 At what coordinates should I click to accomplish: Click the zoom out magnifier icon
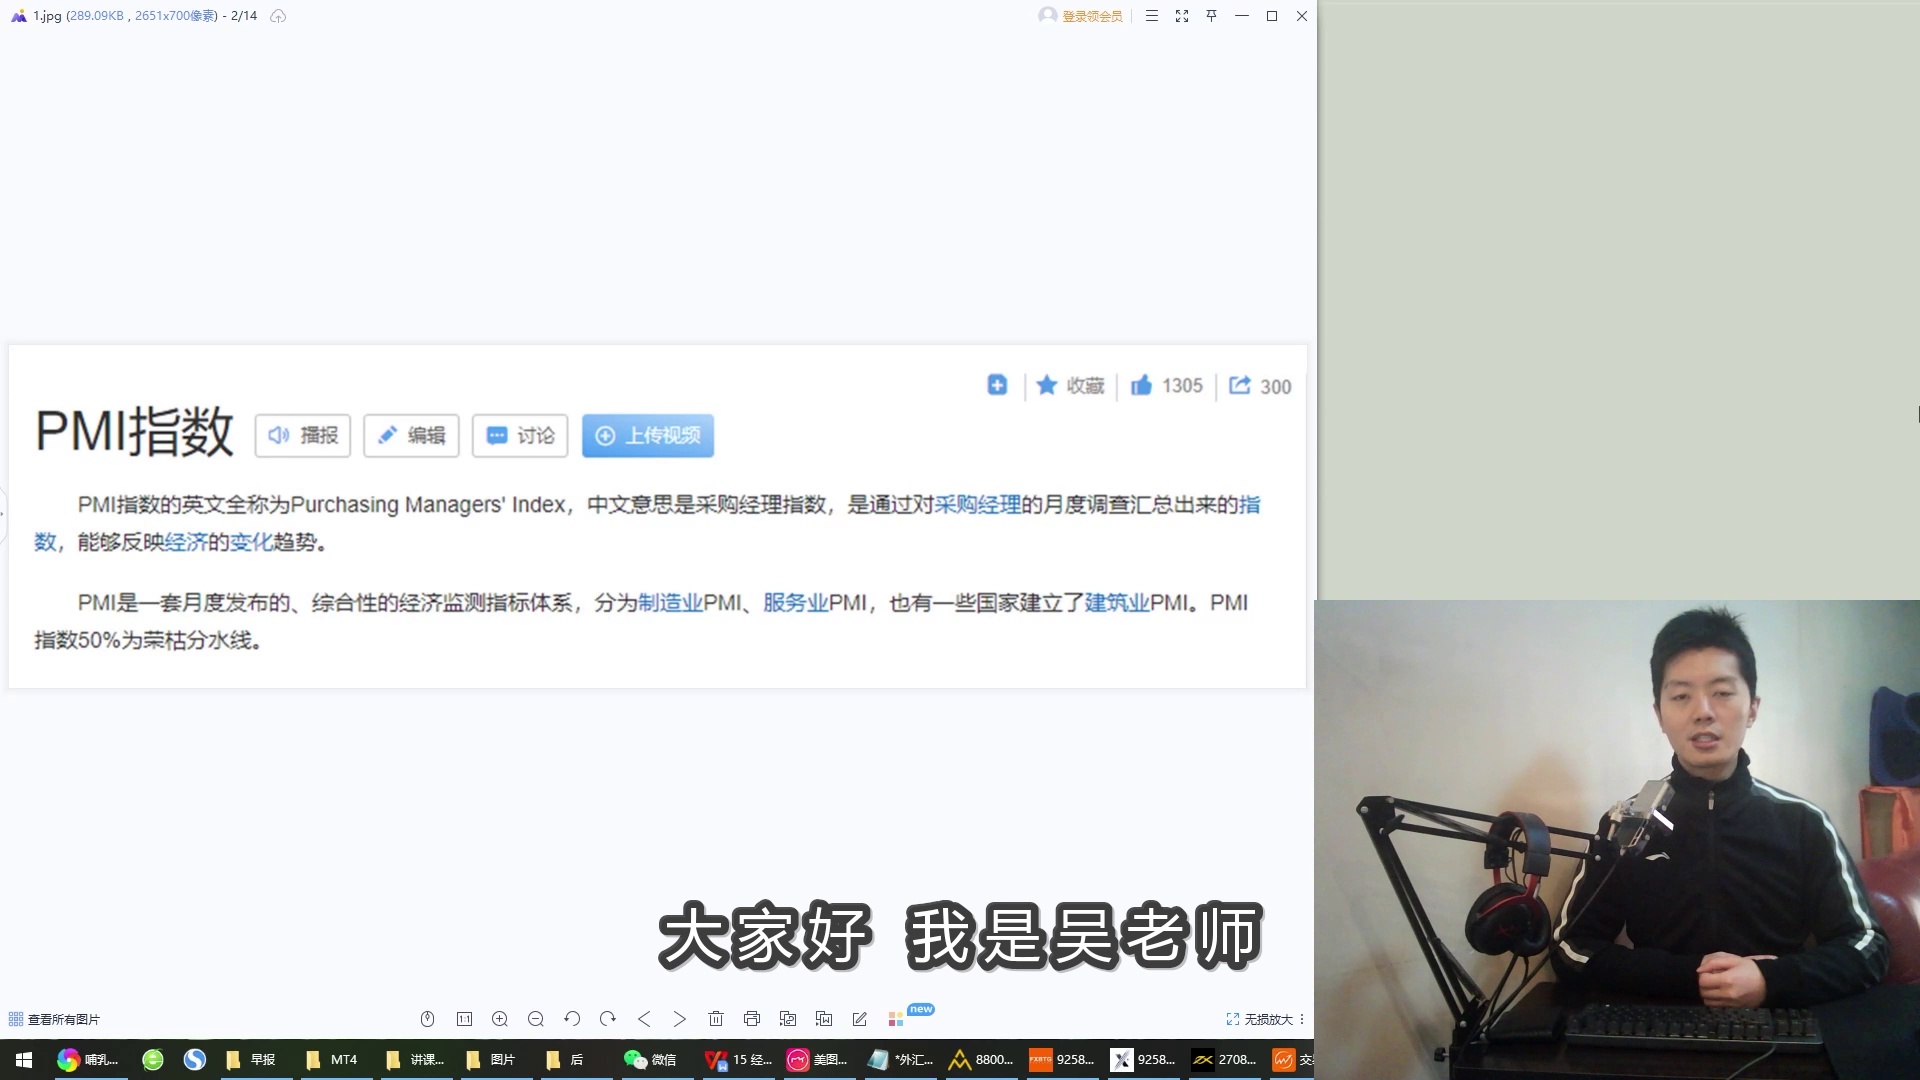click(536, 1019)
